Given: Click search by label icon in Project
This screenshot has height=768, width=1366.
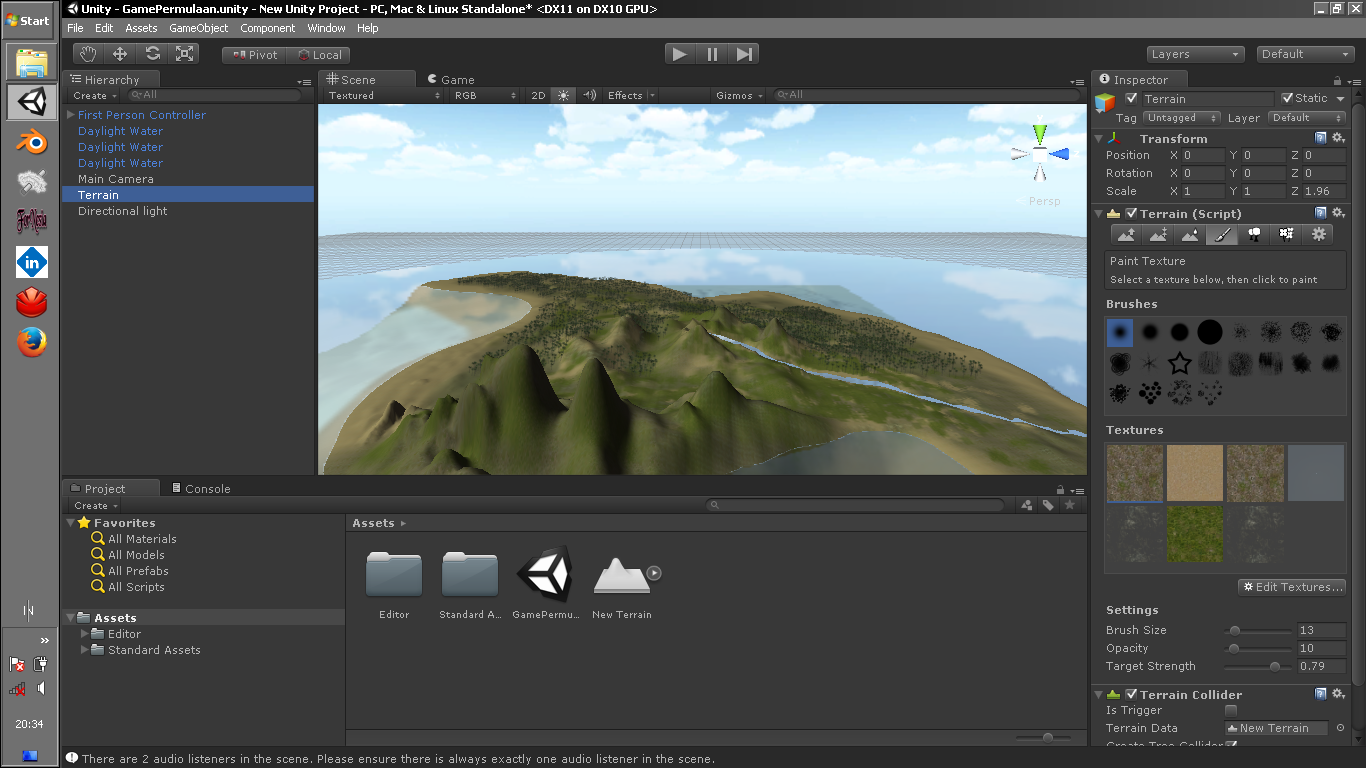Looking at the screenshot, I should [1048, 505].
